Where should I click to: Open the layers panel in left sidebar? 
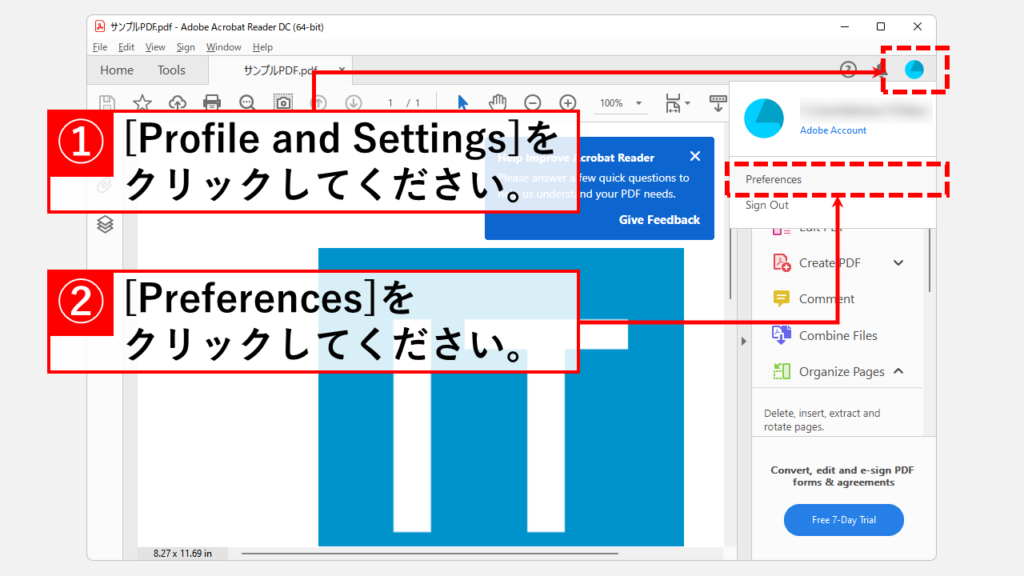coord(105,225)
